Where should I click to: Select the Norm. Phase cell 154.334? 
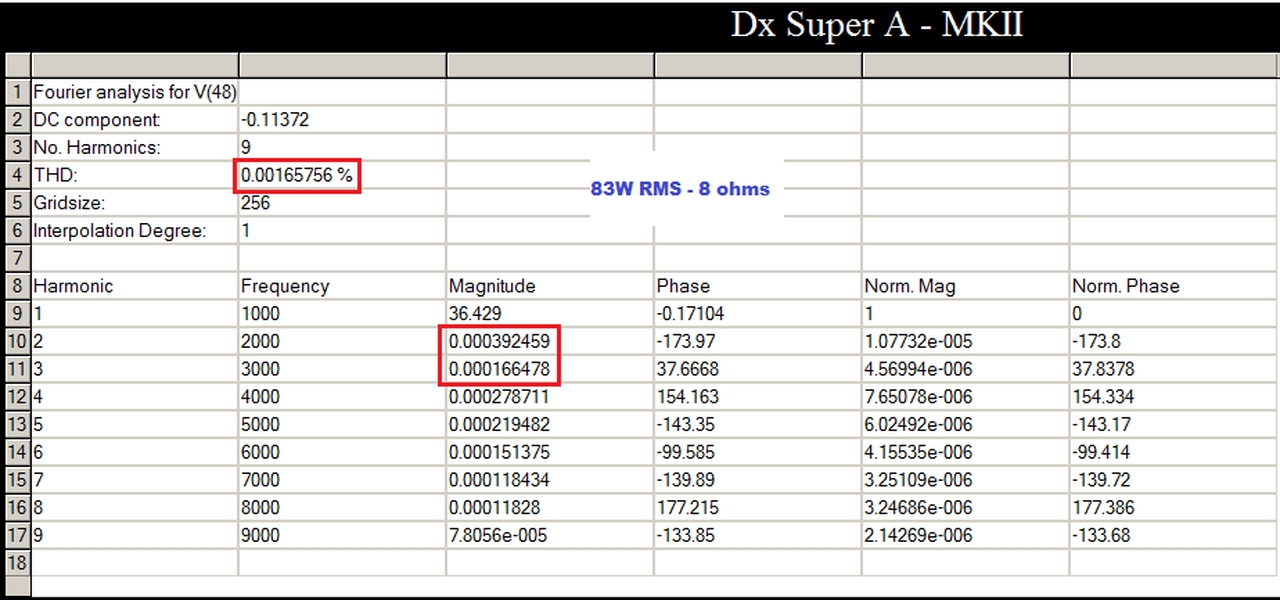[x=1174, y=397]
